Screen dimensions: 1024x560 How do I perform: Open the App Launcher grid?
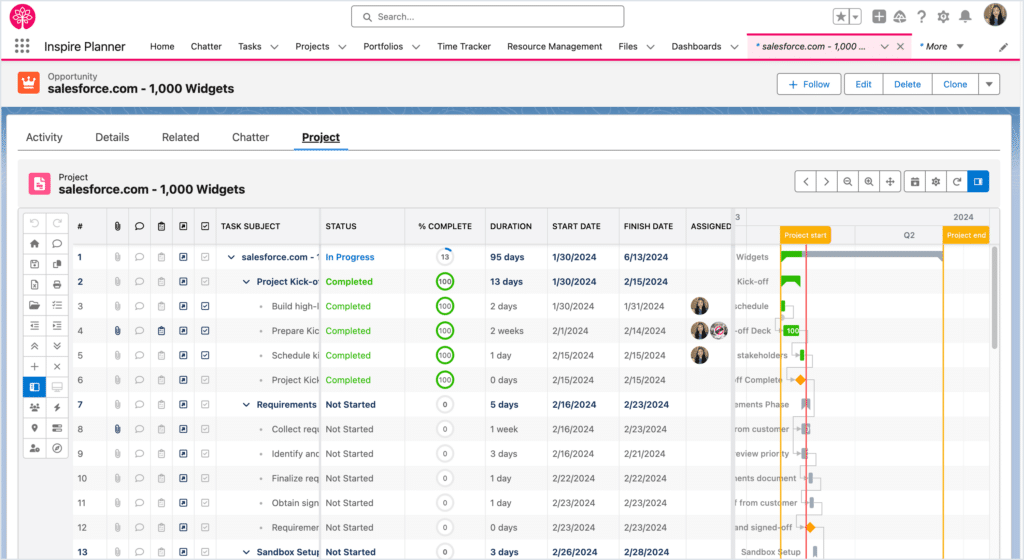(22, 46)
